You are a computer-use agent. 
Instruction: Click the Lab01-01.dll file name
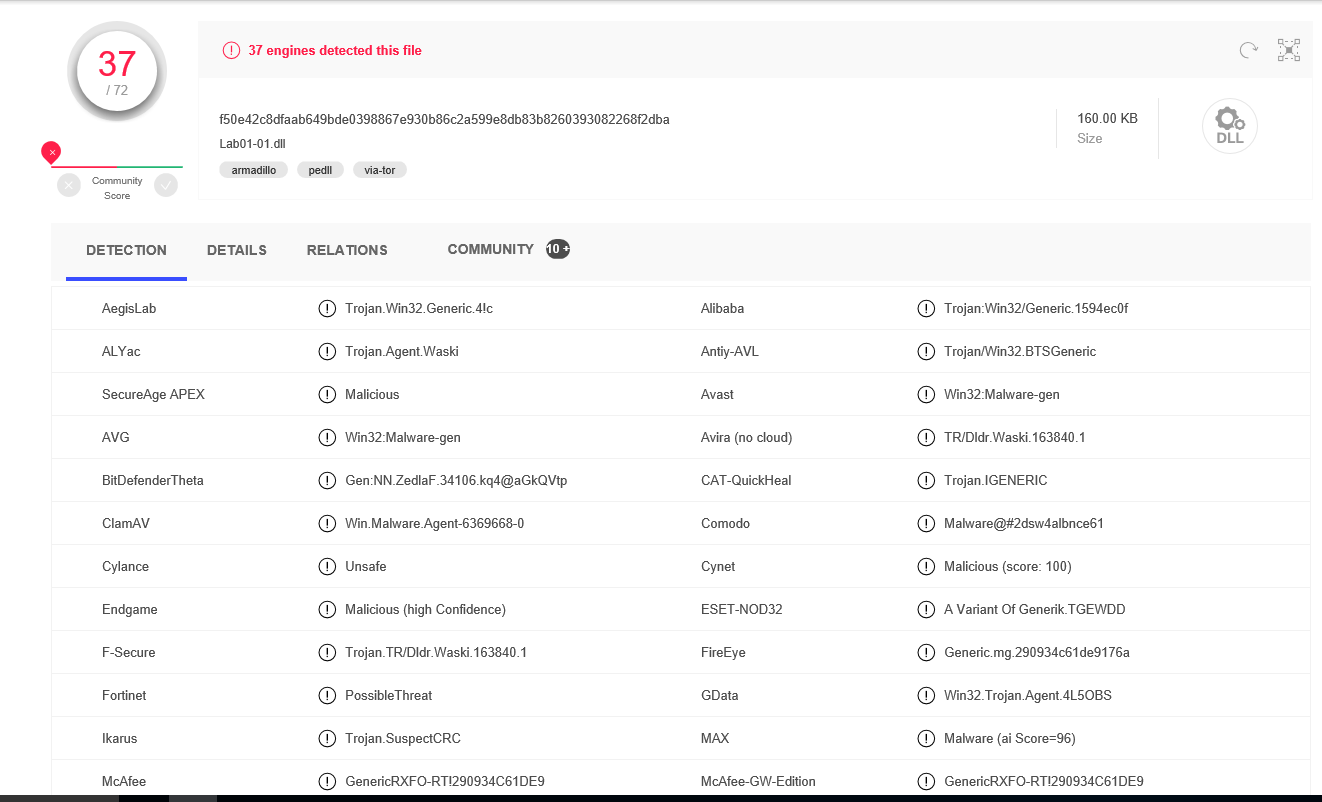click(252, 143)
